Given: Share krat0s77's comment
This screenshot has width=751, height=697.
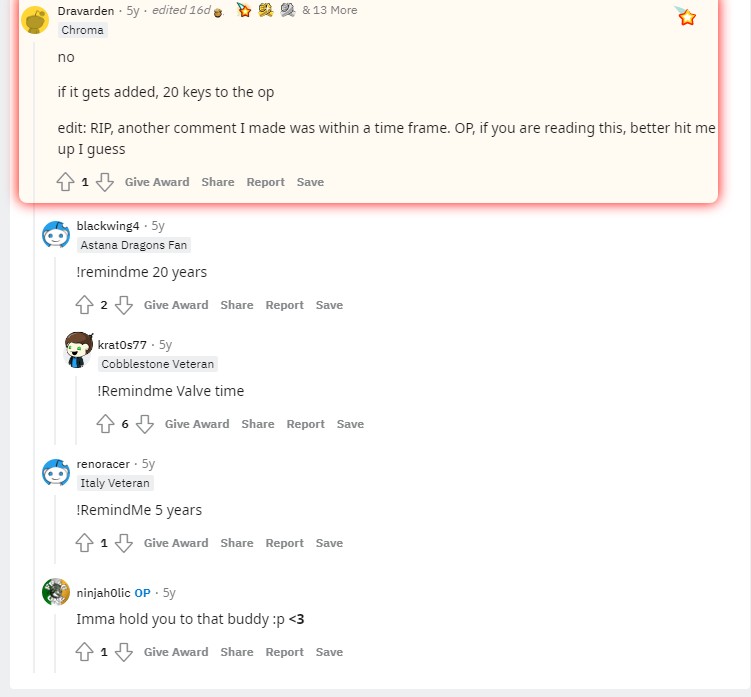Looking at the screenshot, I should pyautogui.click(x=257, y=424).
